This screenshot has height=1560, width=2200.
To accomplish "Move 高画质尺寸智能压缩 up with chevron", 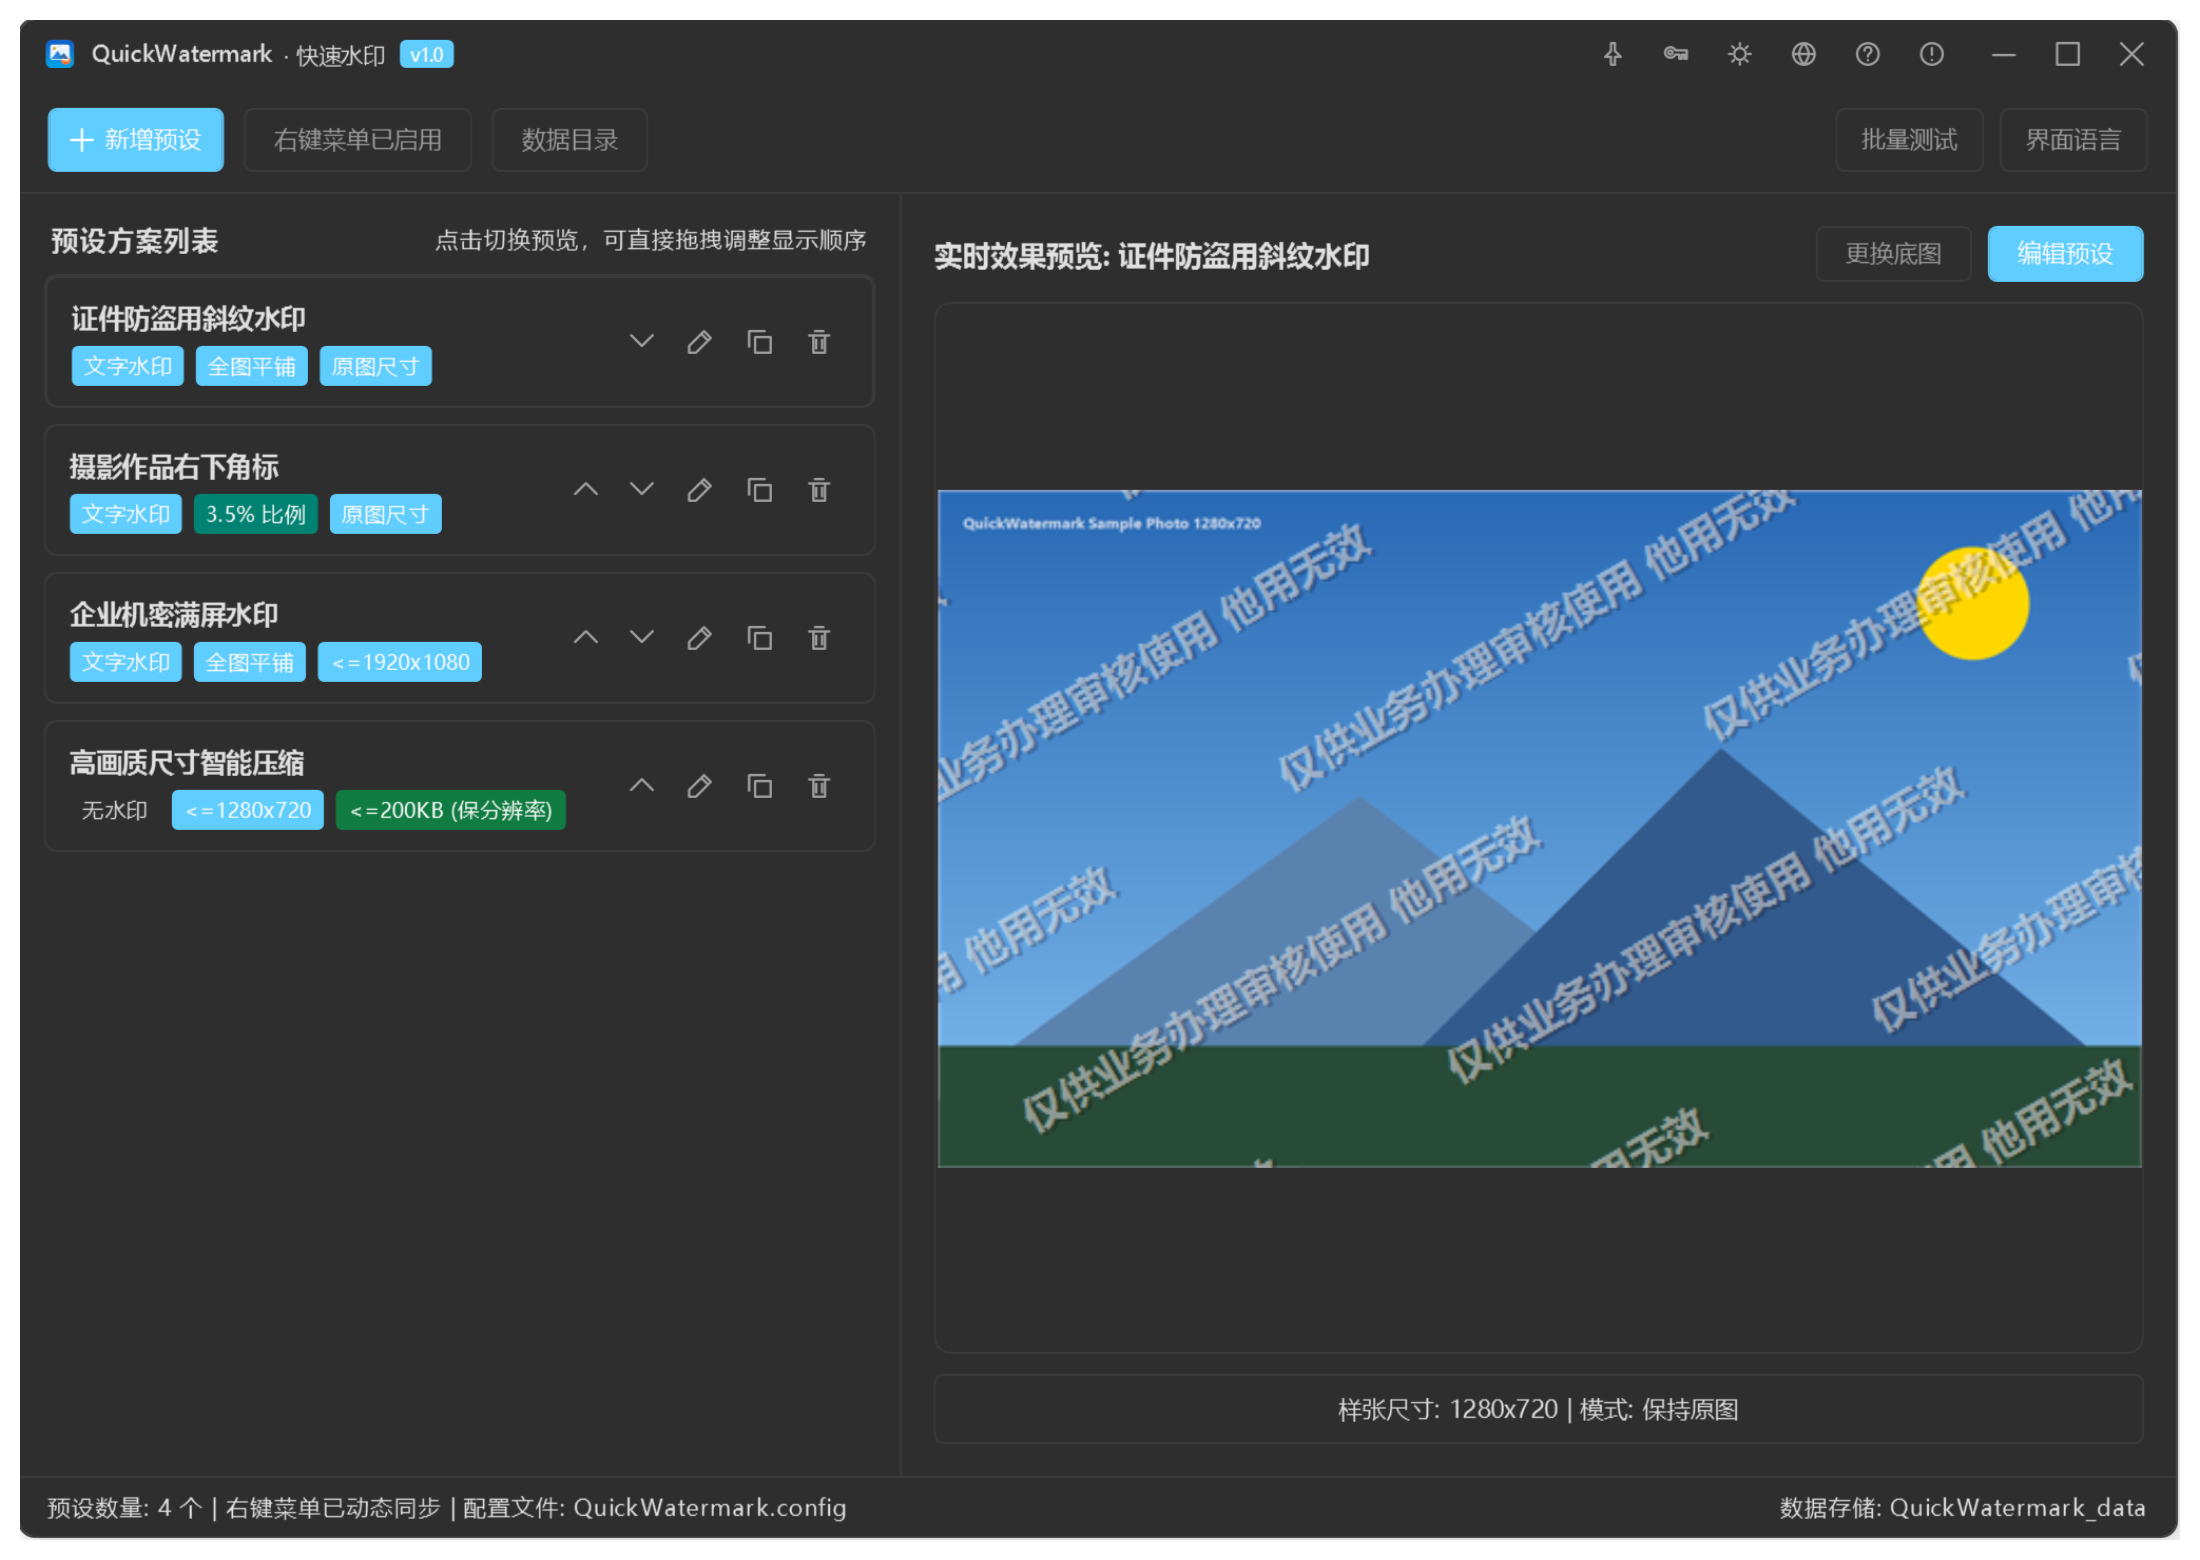I will click(642, 786).
